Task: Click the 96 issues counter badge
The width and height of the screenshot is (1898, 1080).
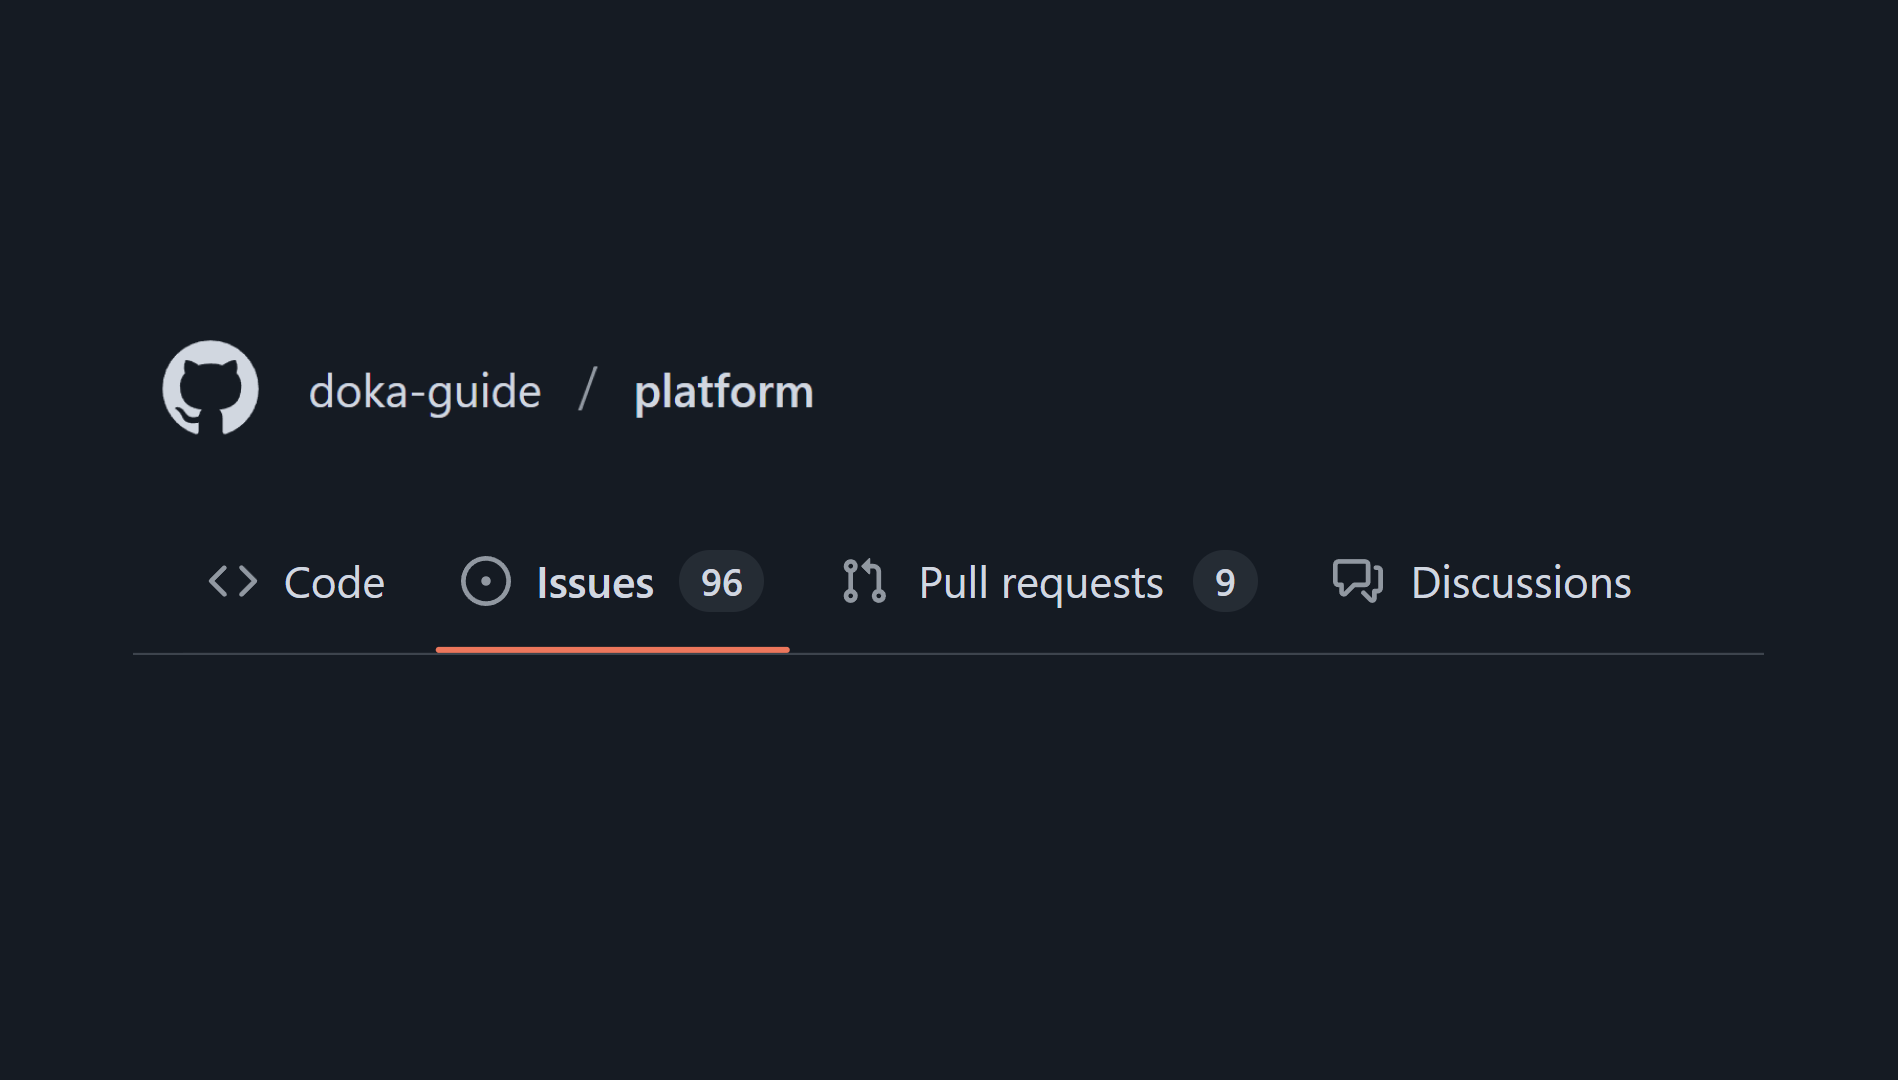Action: coord(721,582)
